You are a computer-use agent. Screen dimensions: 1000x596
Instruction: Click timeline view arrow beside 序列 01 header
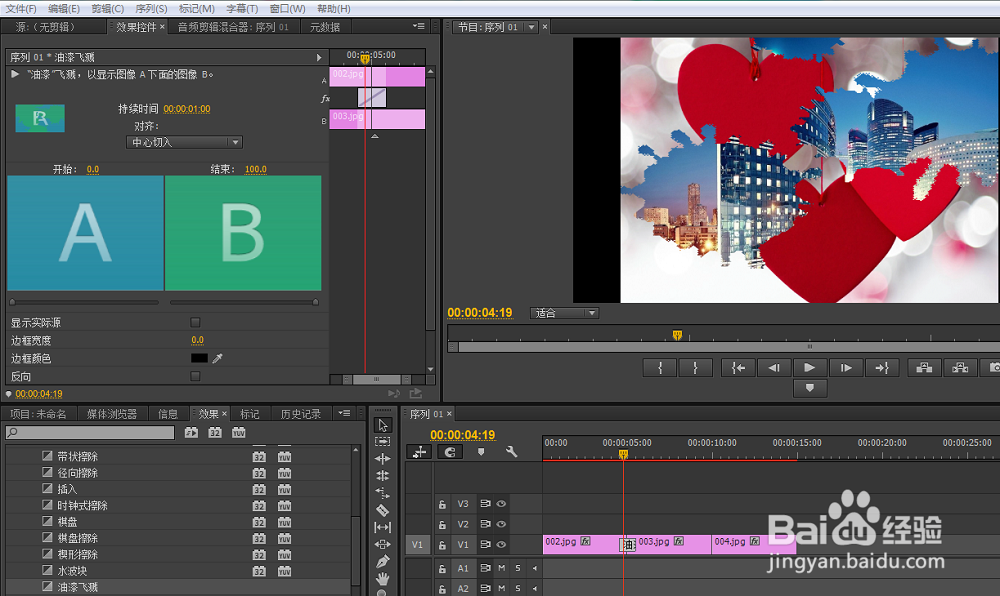319,57
